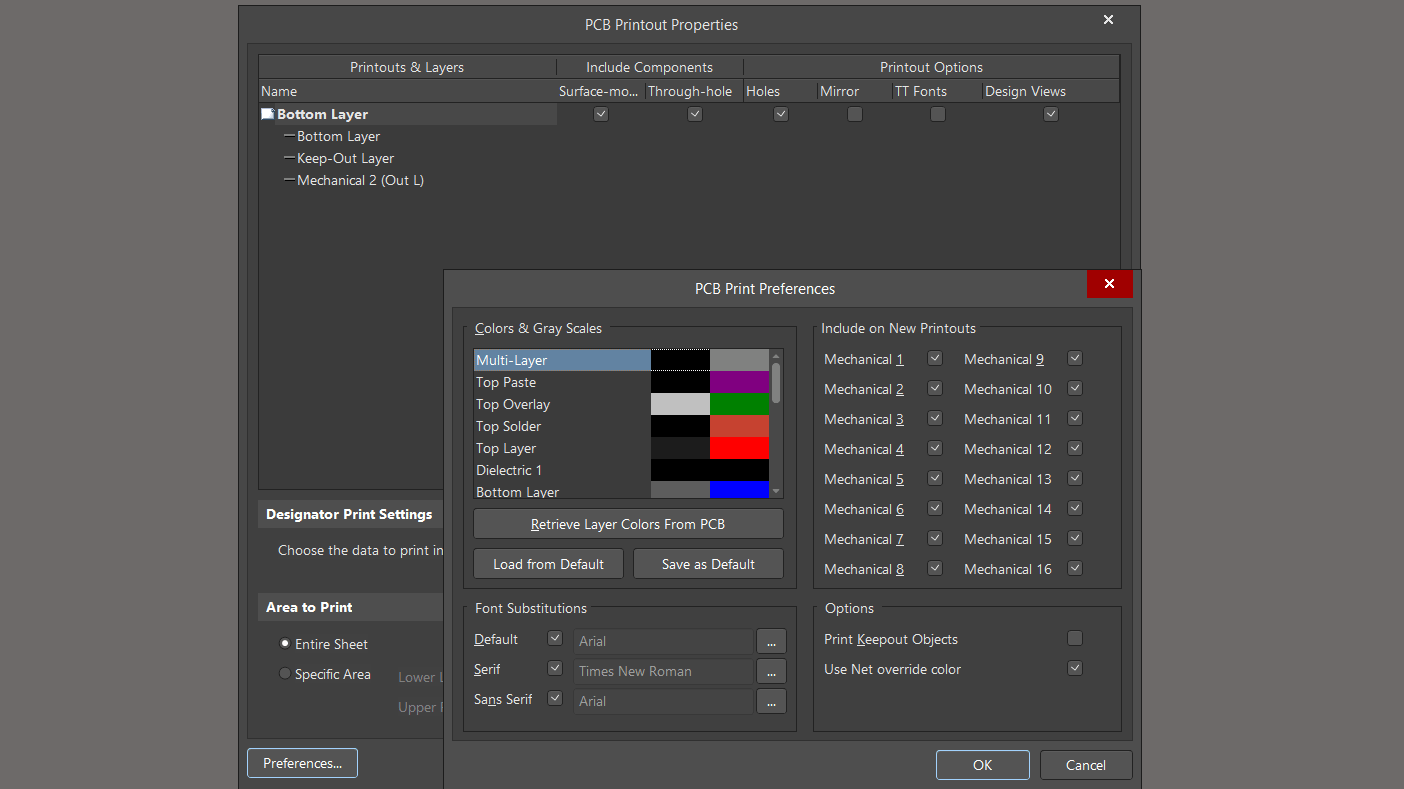
Task: Click browse button for Sans Serif font
Action: coord(771,701)
